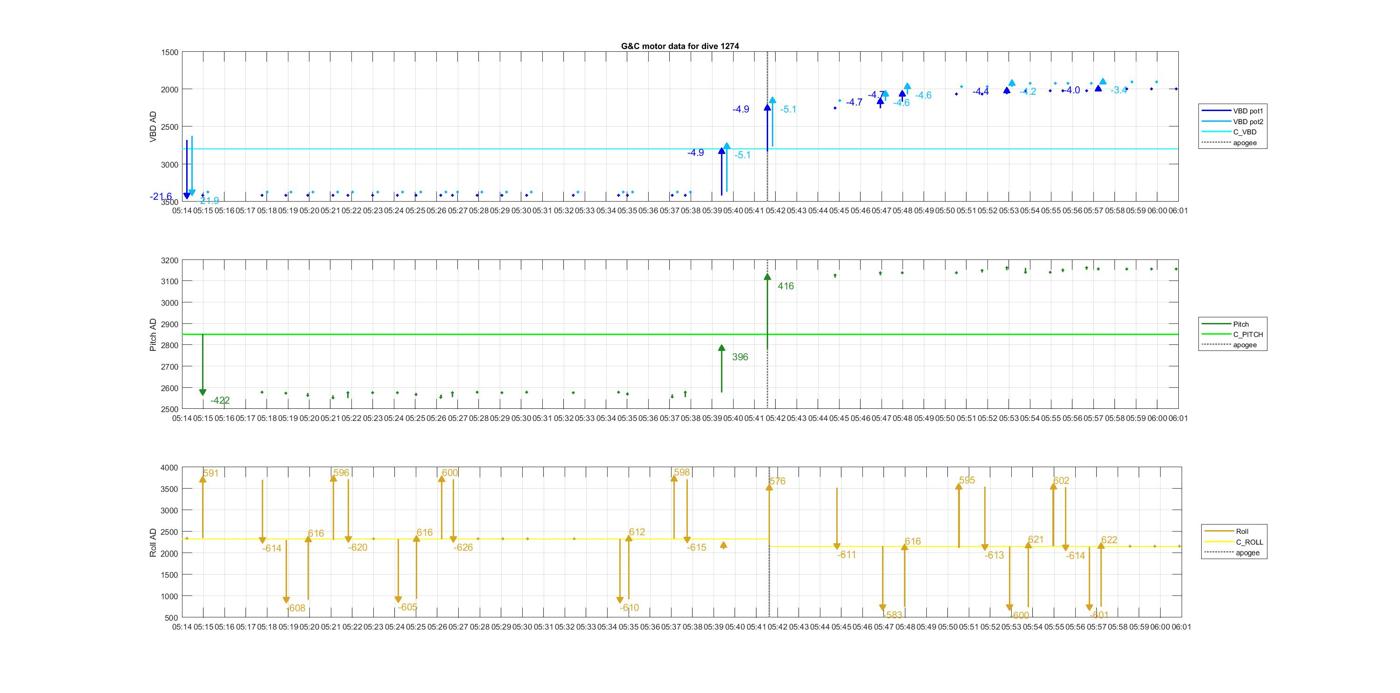Click the '-611' roll data label
This screenshot has height=693, width=1400.
tap(847, 555)
